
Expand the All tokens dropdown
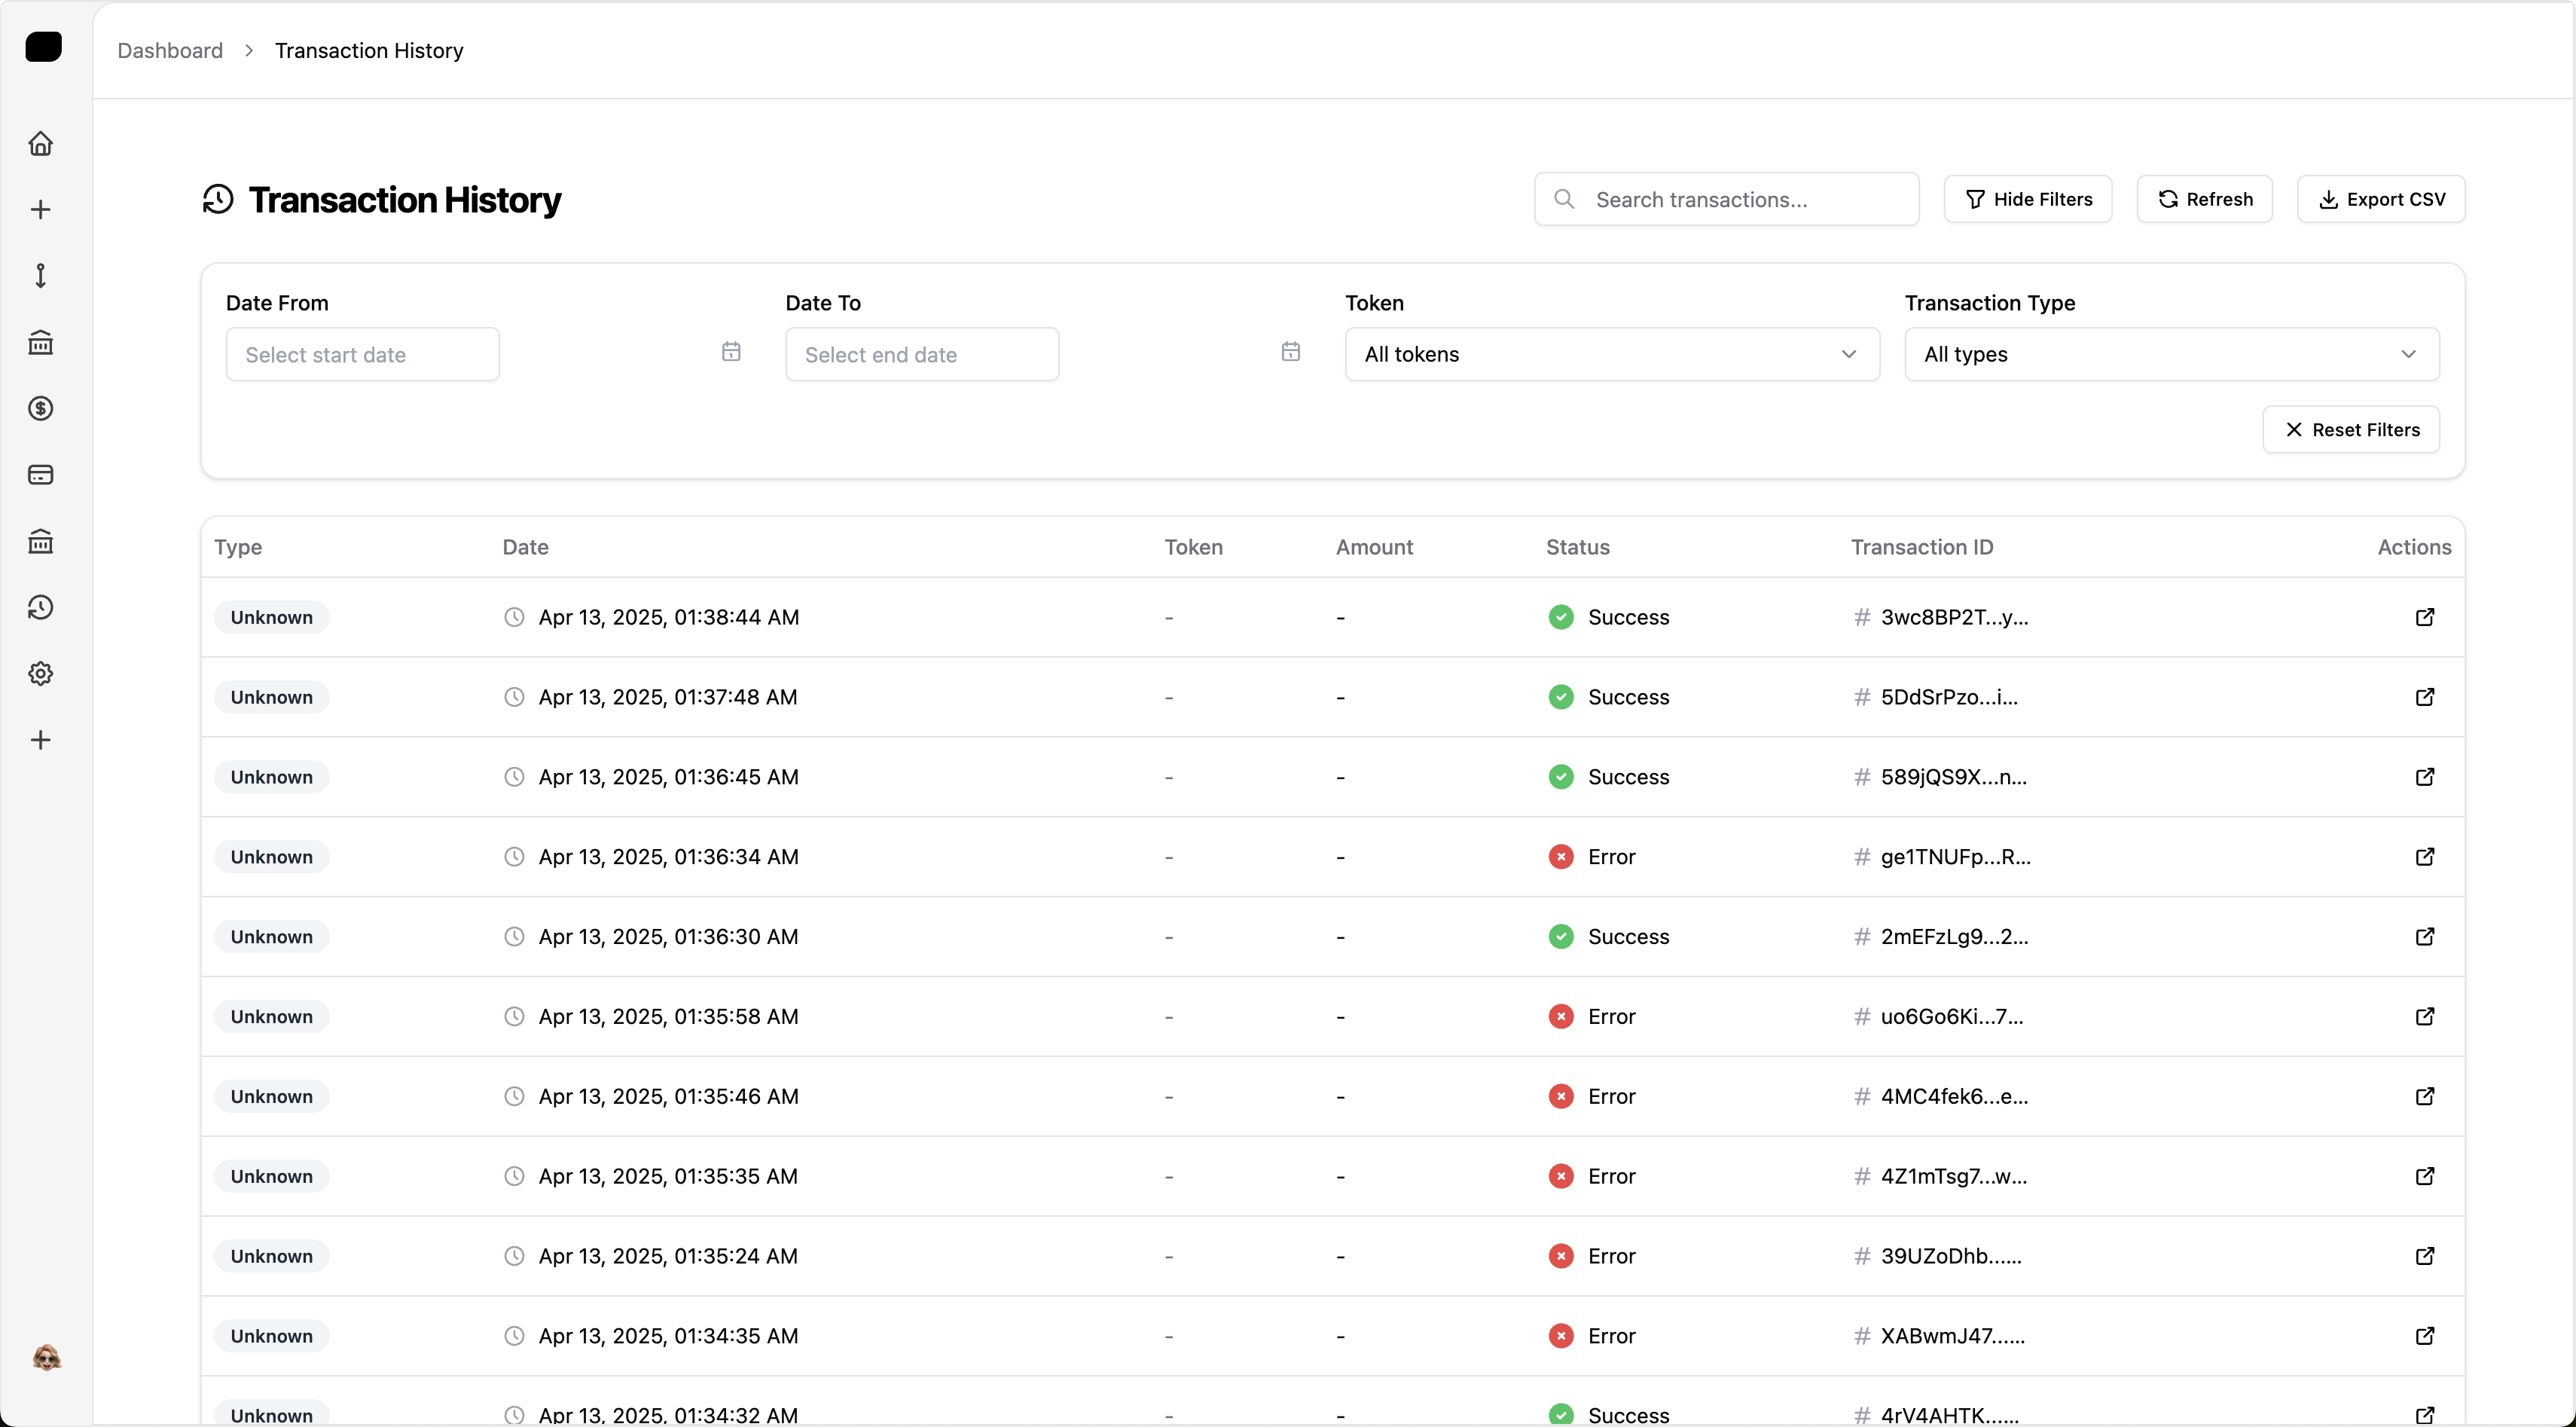coord(1611,354)
